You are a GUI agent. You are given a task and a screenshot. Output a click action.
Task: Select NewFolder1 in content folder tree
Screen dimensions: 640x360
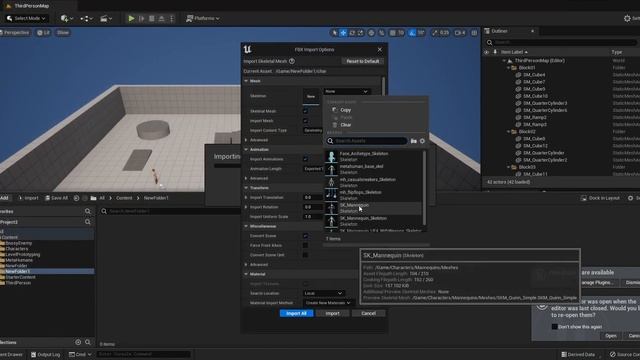point(18,271)
